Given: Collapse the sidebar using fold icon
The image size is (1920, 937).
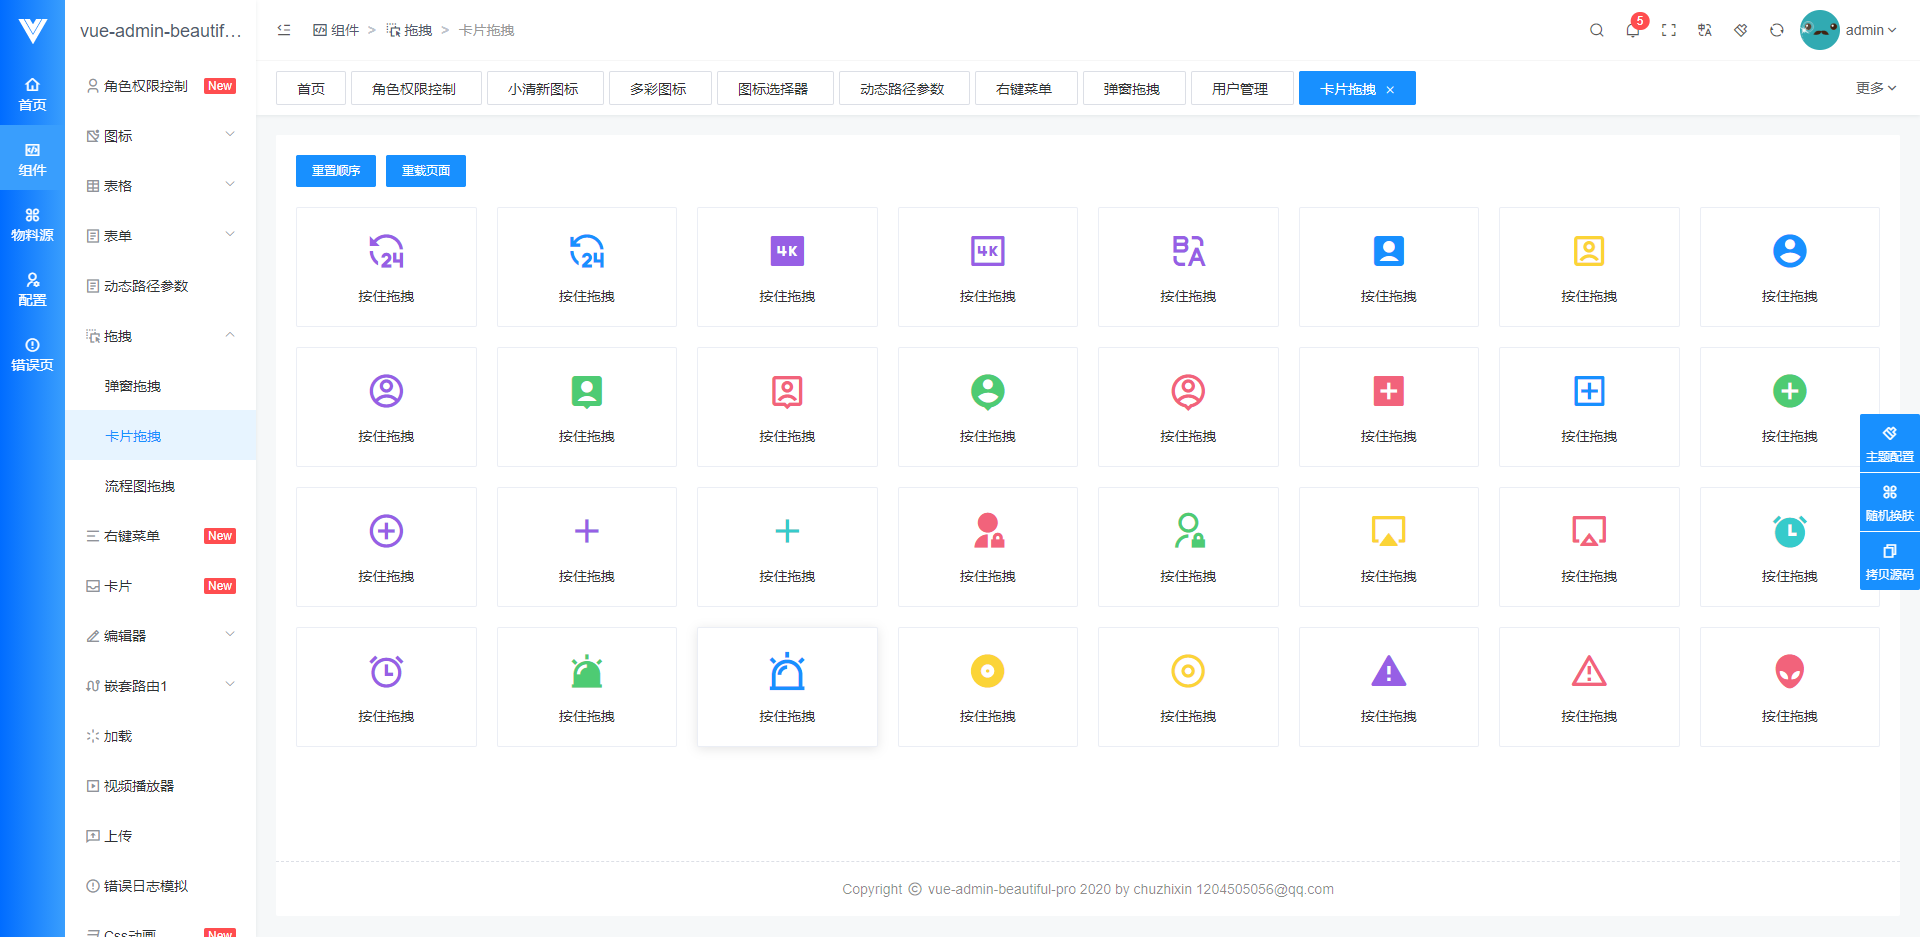Looking at the screenshot, I should click(284, 30).
